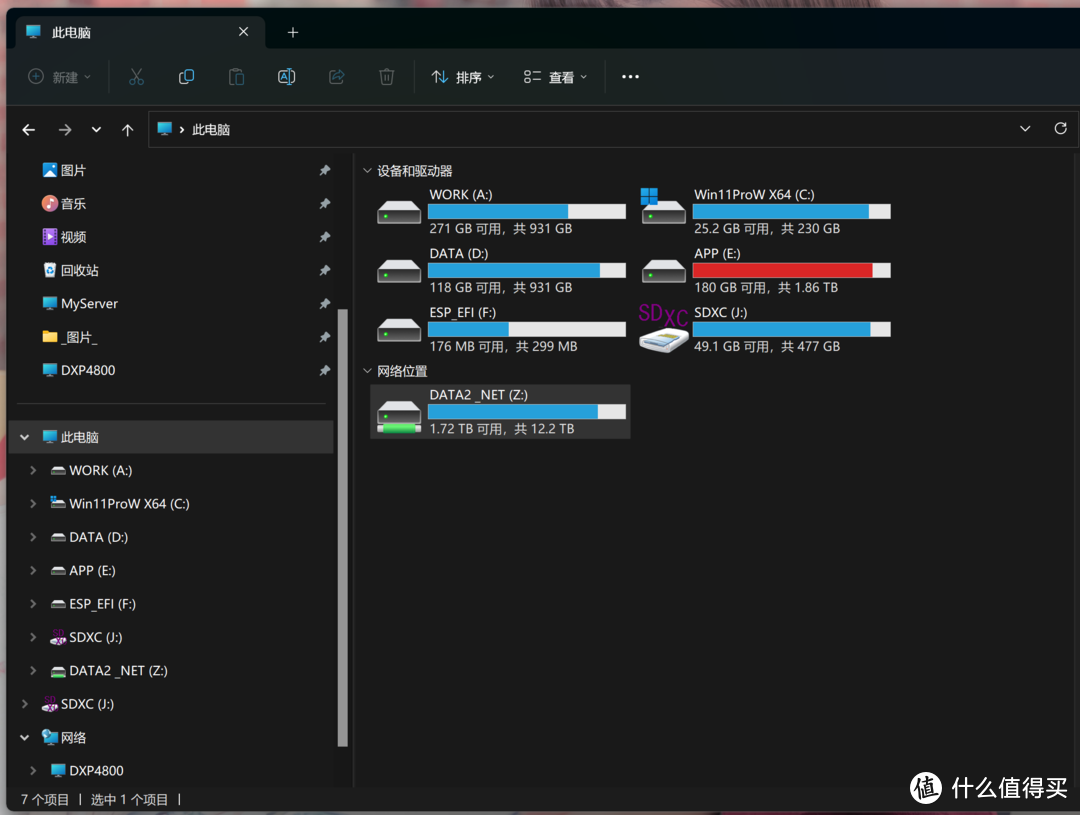Click the Share icon in toolbar
This screenshot has height=815, width=1080.
337,77
